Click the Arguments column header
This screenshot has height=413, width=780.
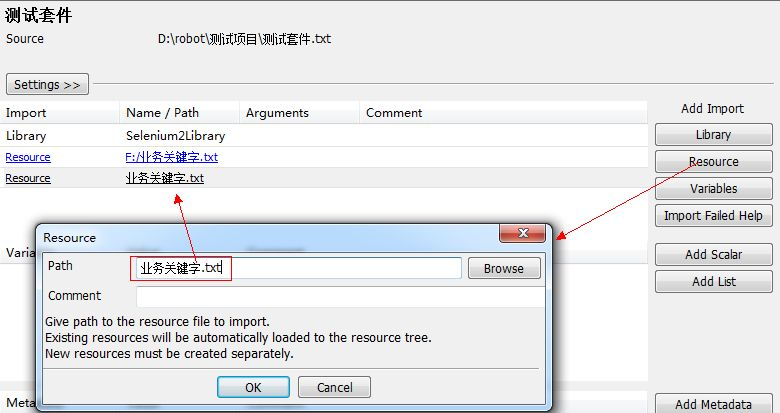coord(277,113)
